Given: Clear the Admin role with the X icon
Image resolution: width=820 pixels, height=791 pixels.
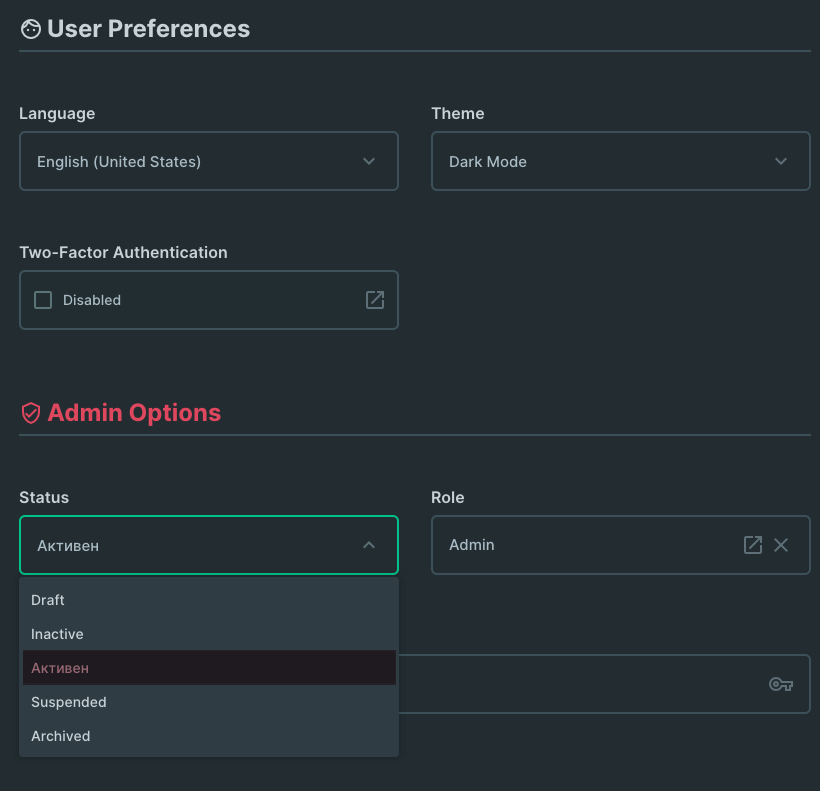Looking at the screenshot, I should (x=781, y=545).
